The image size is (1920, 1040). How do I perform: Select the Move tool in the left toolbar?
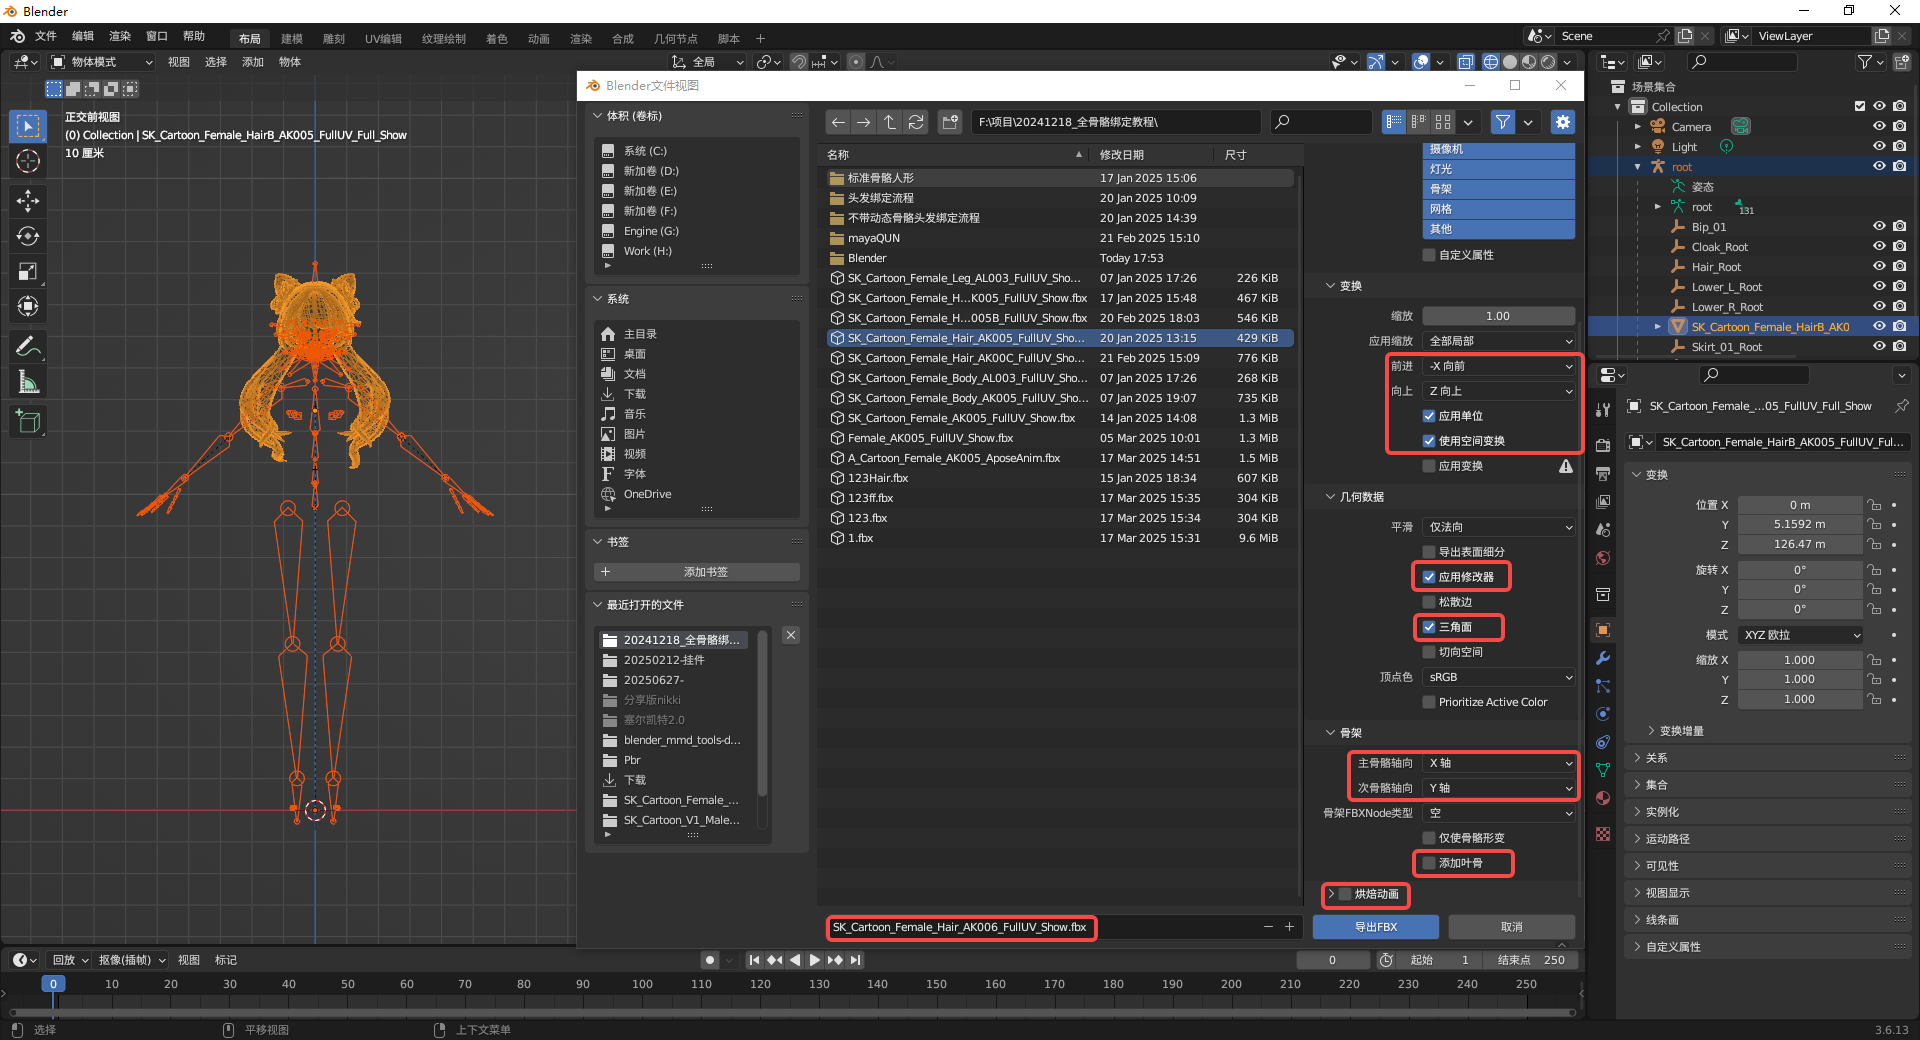coord(28,201)
